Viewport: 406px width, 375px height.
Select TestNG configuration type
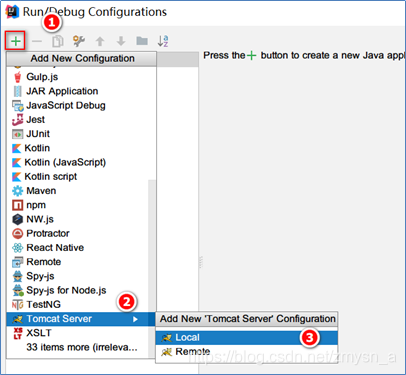(x=77, y=305)
